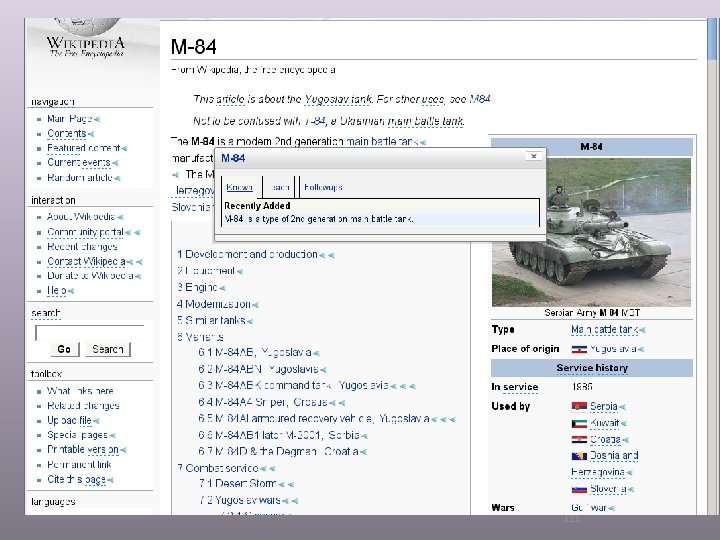
Task: Click the arrow icon next to About Wikipedia
Action: click(120, 217)
